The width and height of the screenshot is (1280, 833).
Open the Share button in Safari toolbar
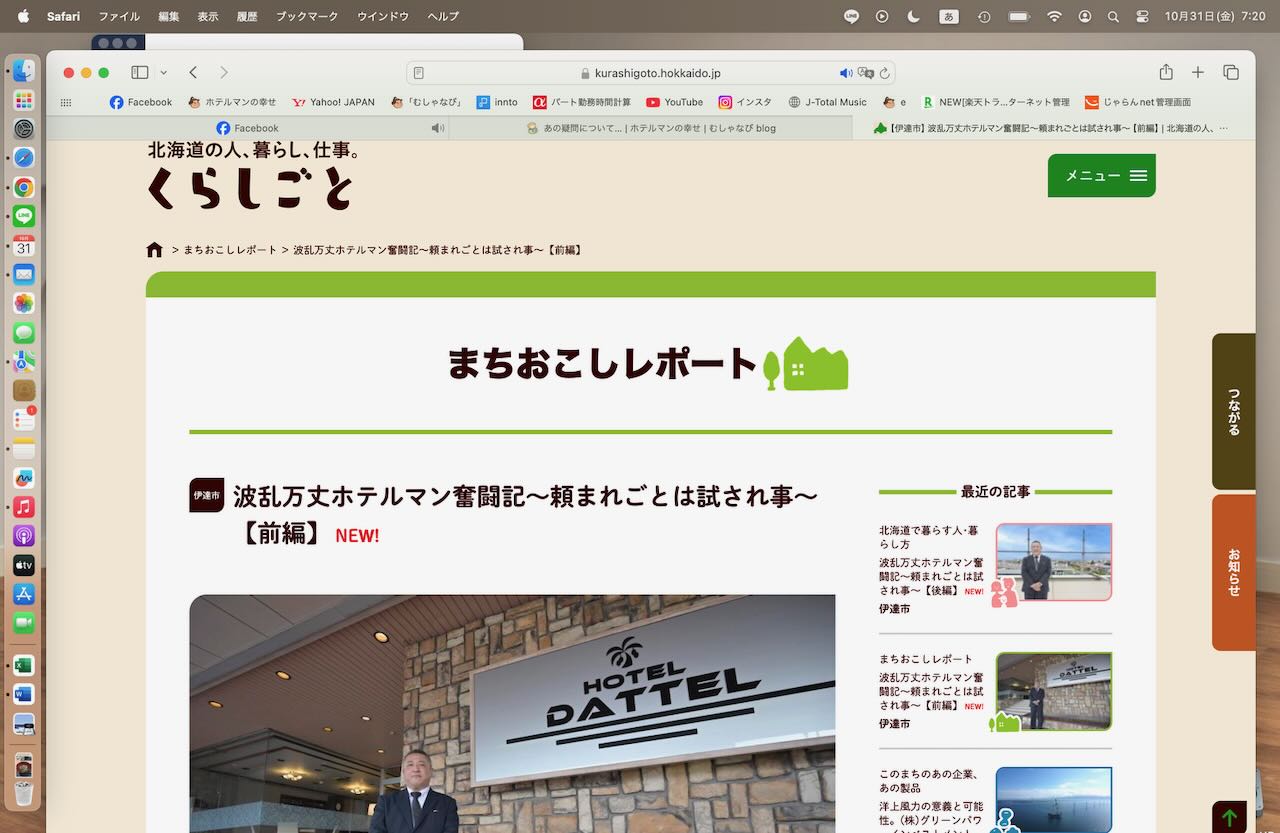1166,73
